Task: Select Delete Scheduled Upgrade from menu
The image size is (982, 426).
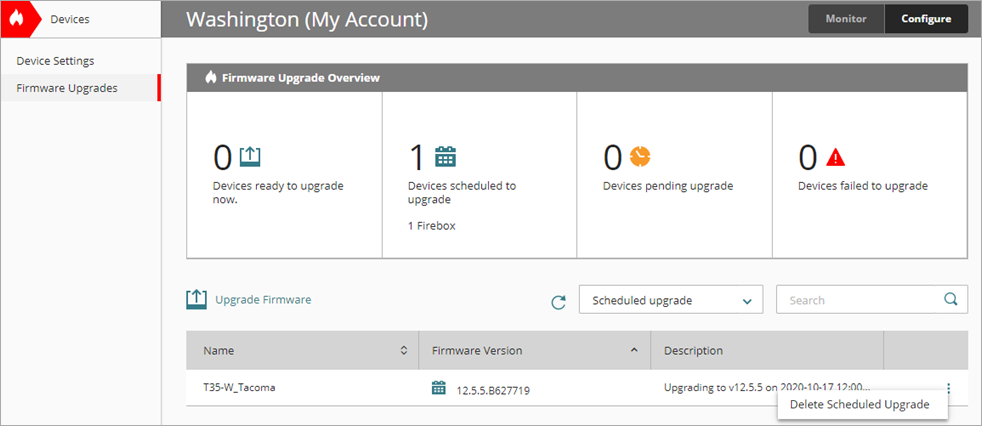Action: click(859, 405)
